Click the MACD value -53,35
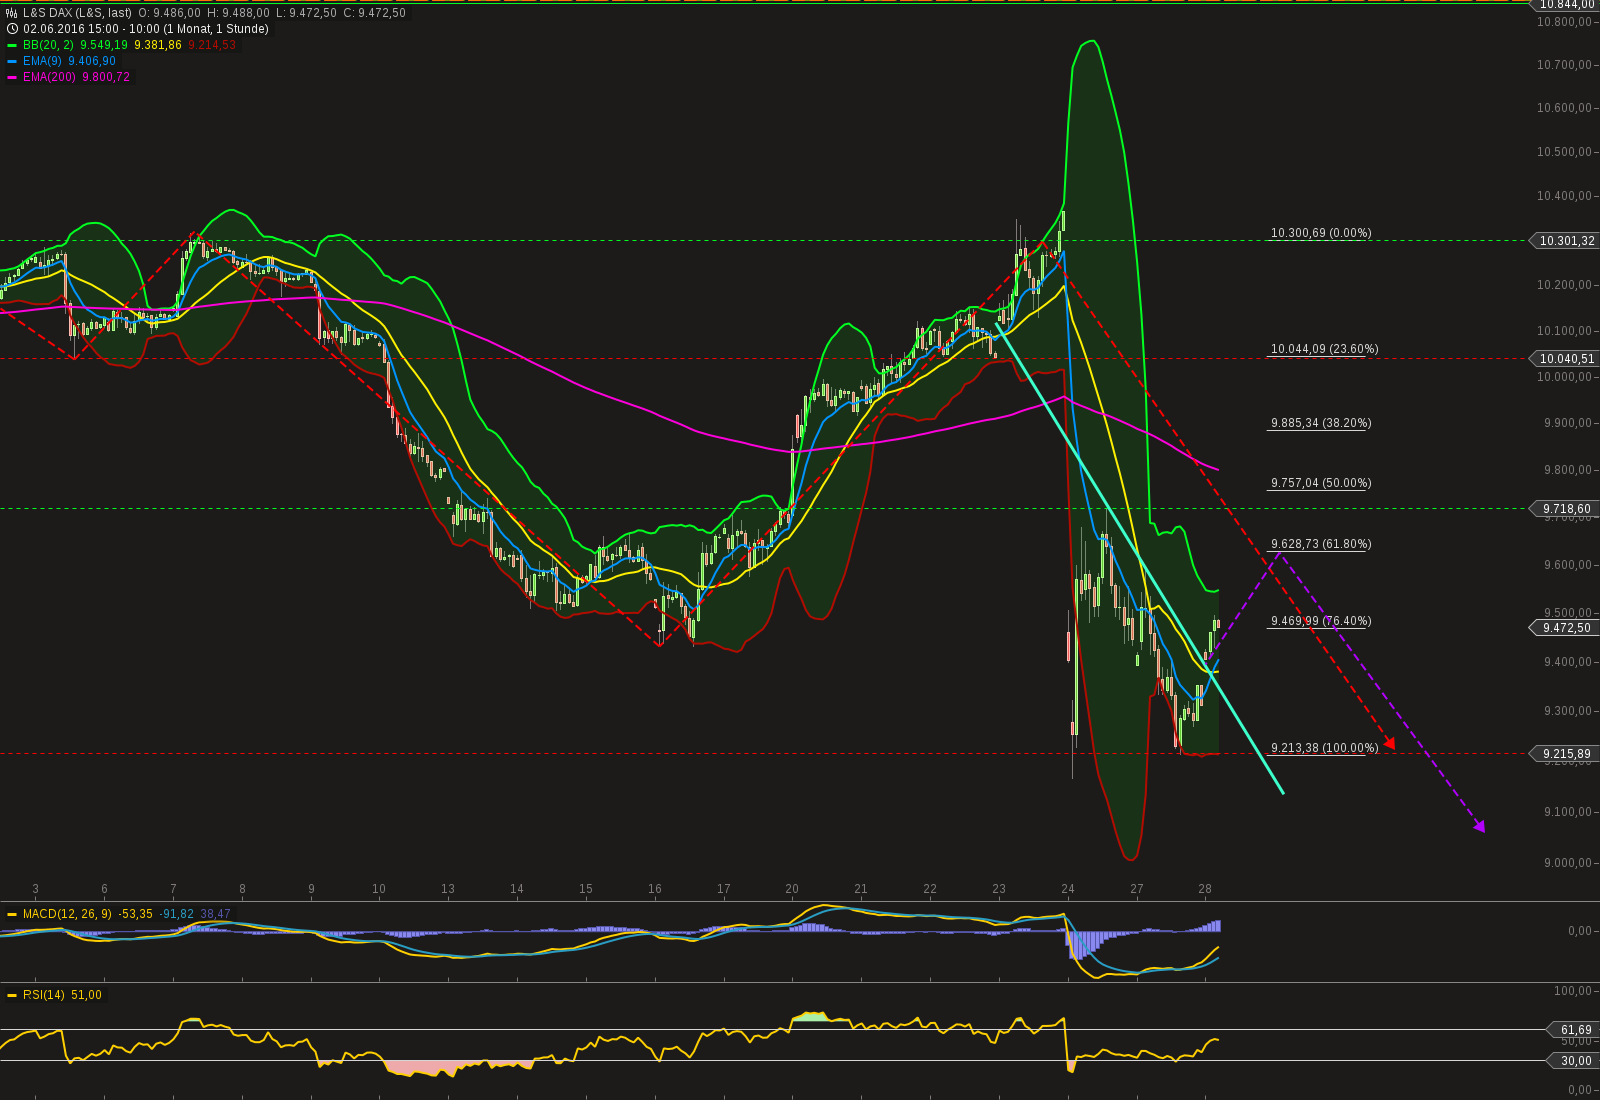The height and width of the screenshot is (1100, 1600). pos(135,914)
